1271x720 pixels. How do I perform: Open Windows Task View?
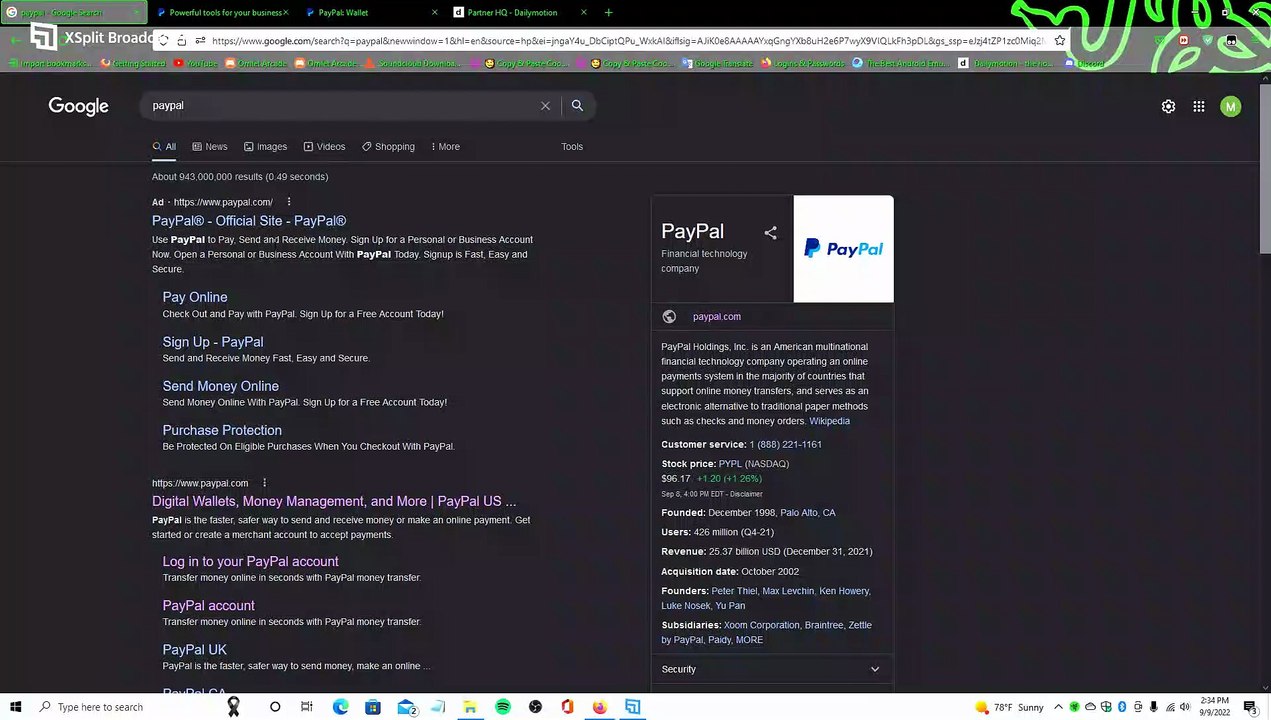307,707
